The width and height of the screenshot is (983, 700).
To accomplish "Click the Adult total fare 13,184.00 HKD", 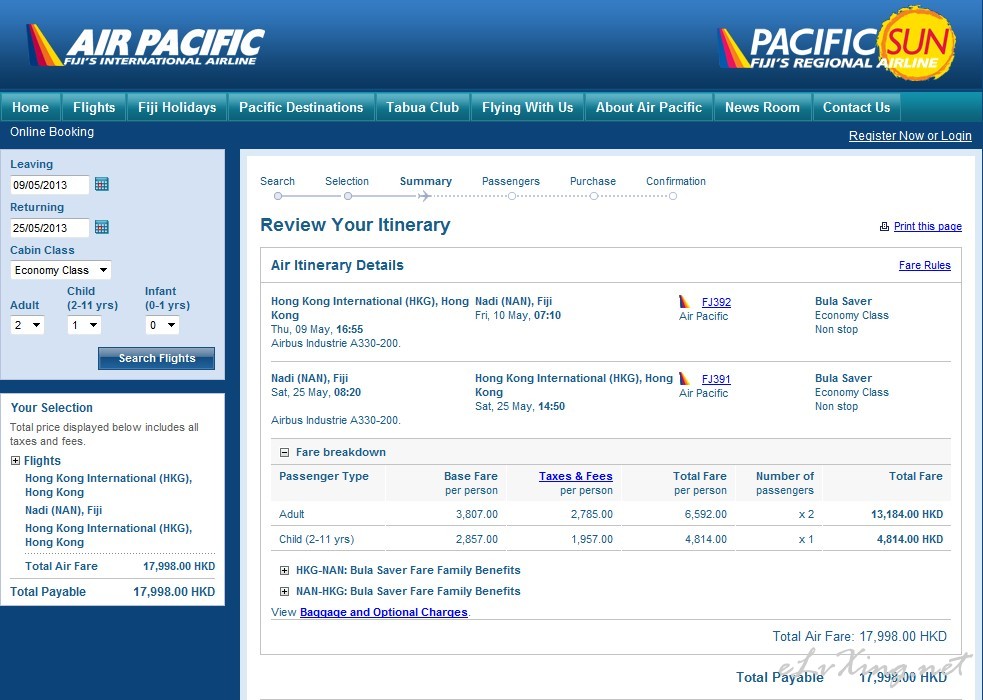I will [x=907, y=515].
